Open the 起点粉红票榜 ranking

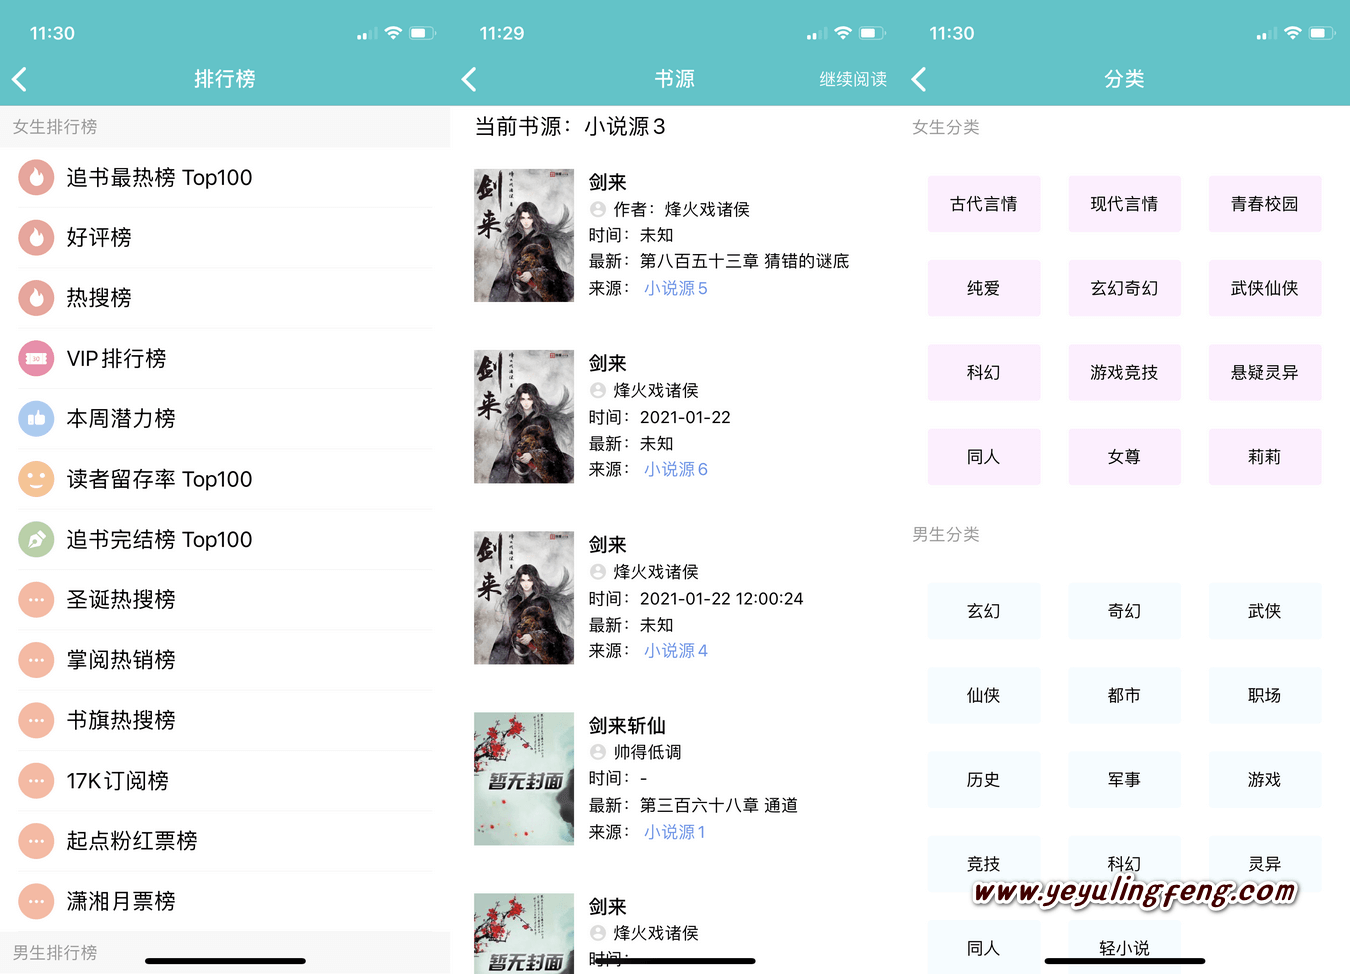coord(225,841)
